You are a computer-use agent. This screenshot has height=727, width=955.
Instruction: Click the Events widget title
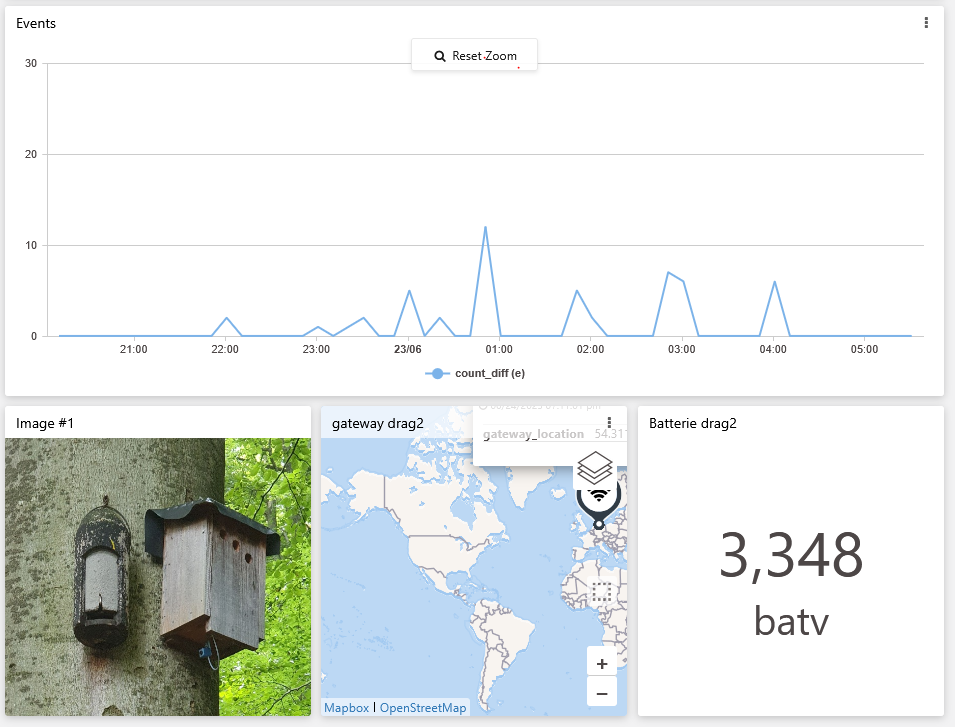coord(36,23)
